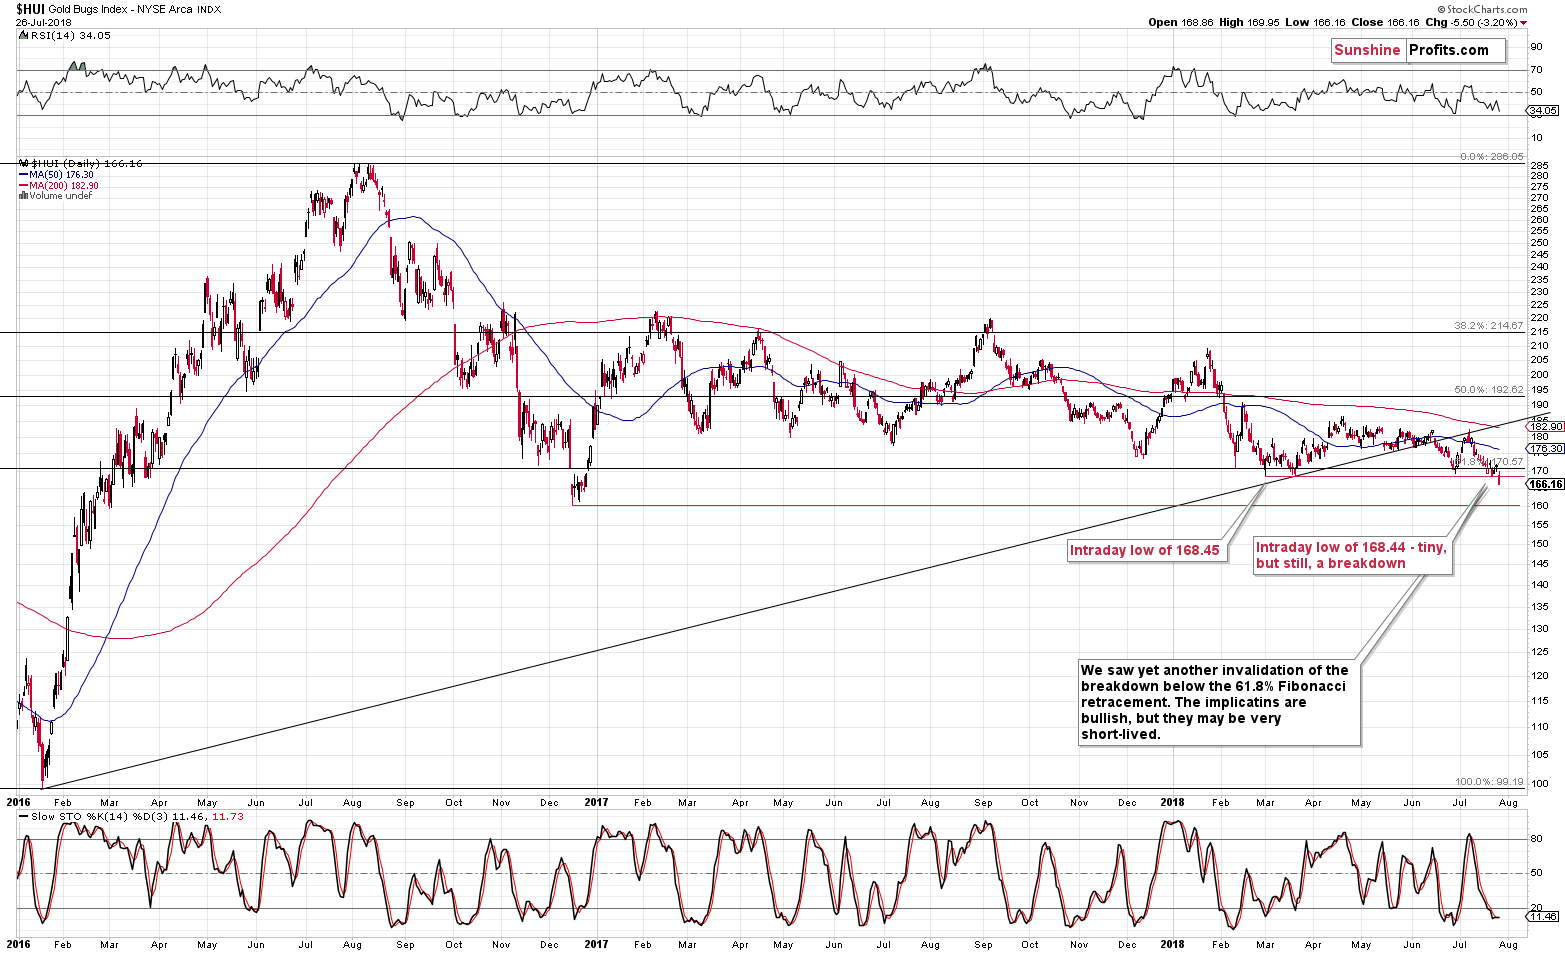Click the SunshineProfits.com logo

pyautogui.click(x=1417, y=50)
